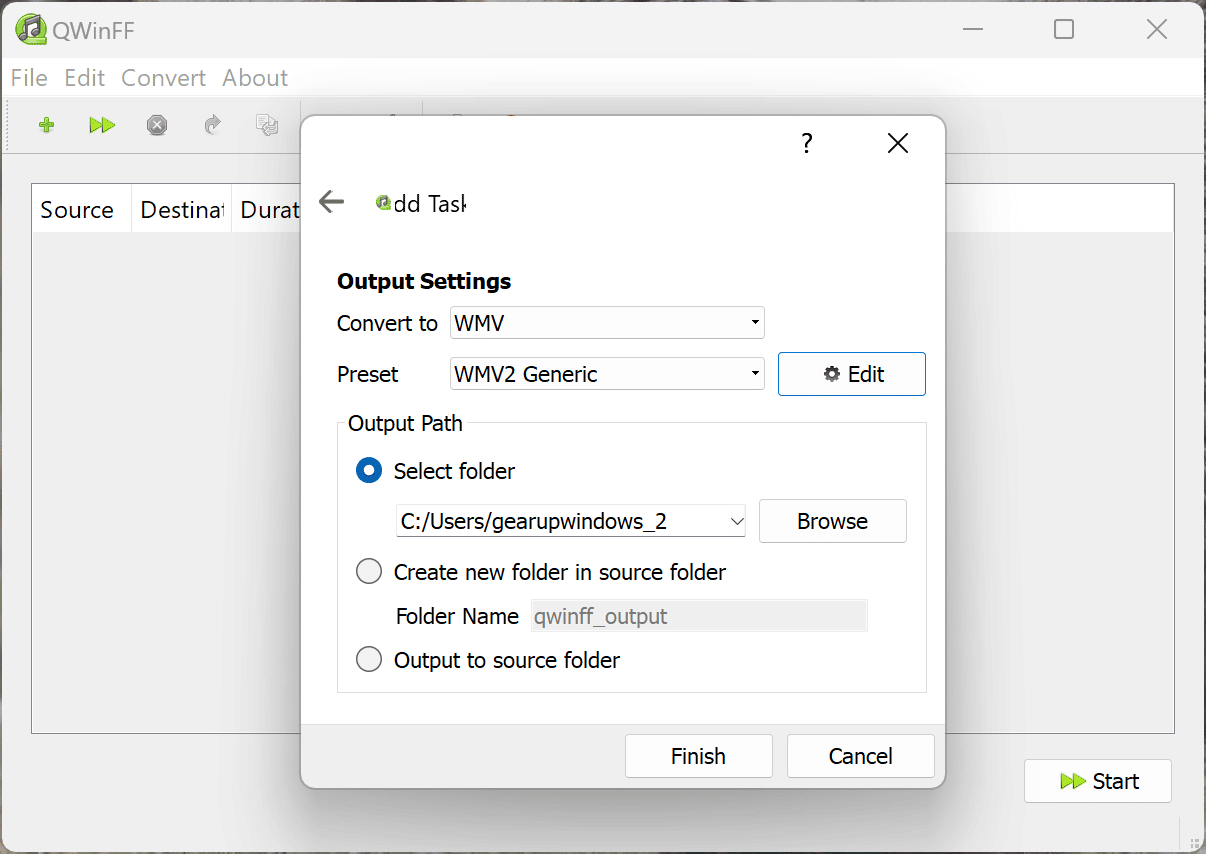Open the WMV2 Generic preset dropdown
Image resolution: width=1206 pixels, height=854 pixels.
(x=607, y=374)
